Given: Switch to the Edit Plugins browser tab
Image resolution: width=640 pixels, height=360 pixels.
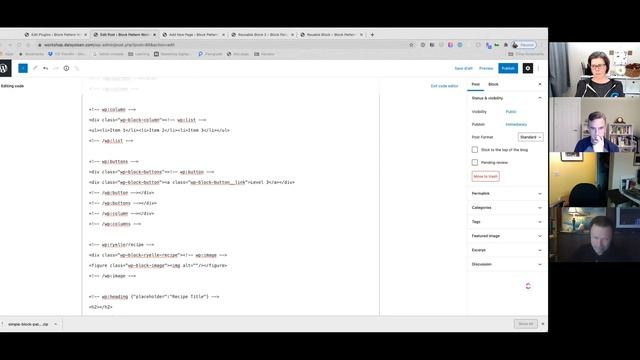Looking at the screenshot, I should point(56,35).
